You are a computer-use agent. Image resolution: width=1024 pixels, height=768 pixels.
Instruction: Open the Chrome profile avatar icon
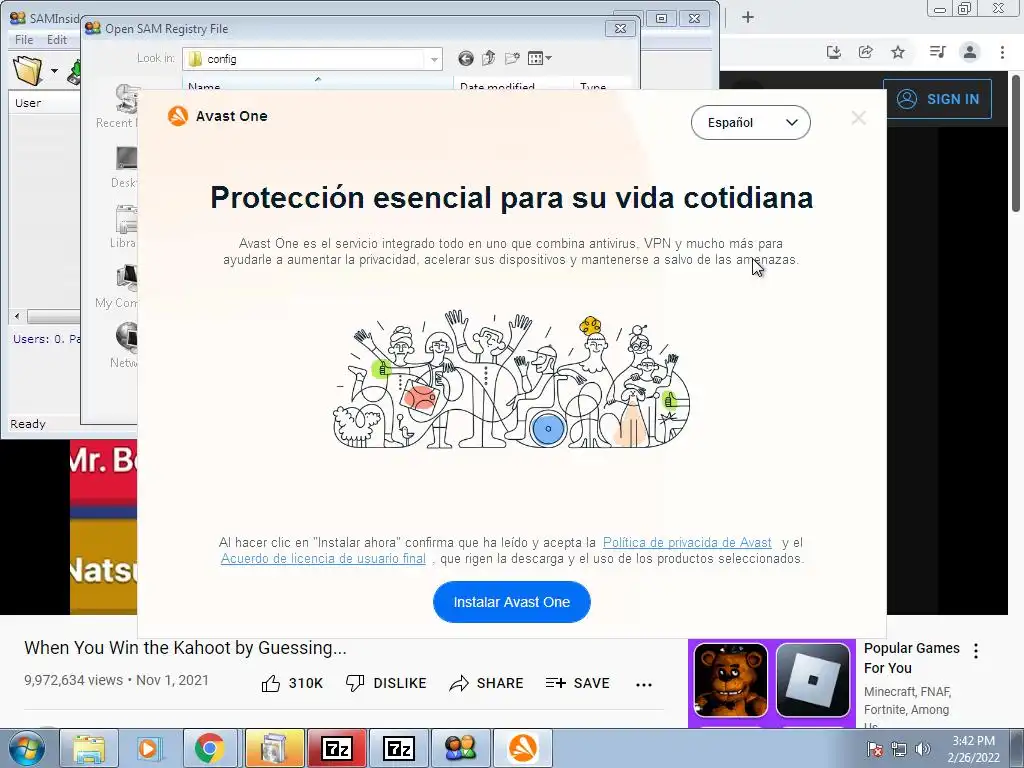click(x=970, y=52)
